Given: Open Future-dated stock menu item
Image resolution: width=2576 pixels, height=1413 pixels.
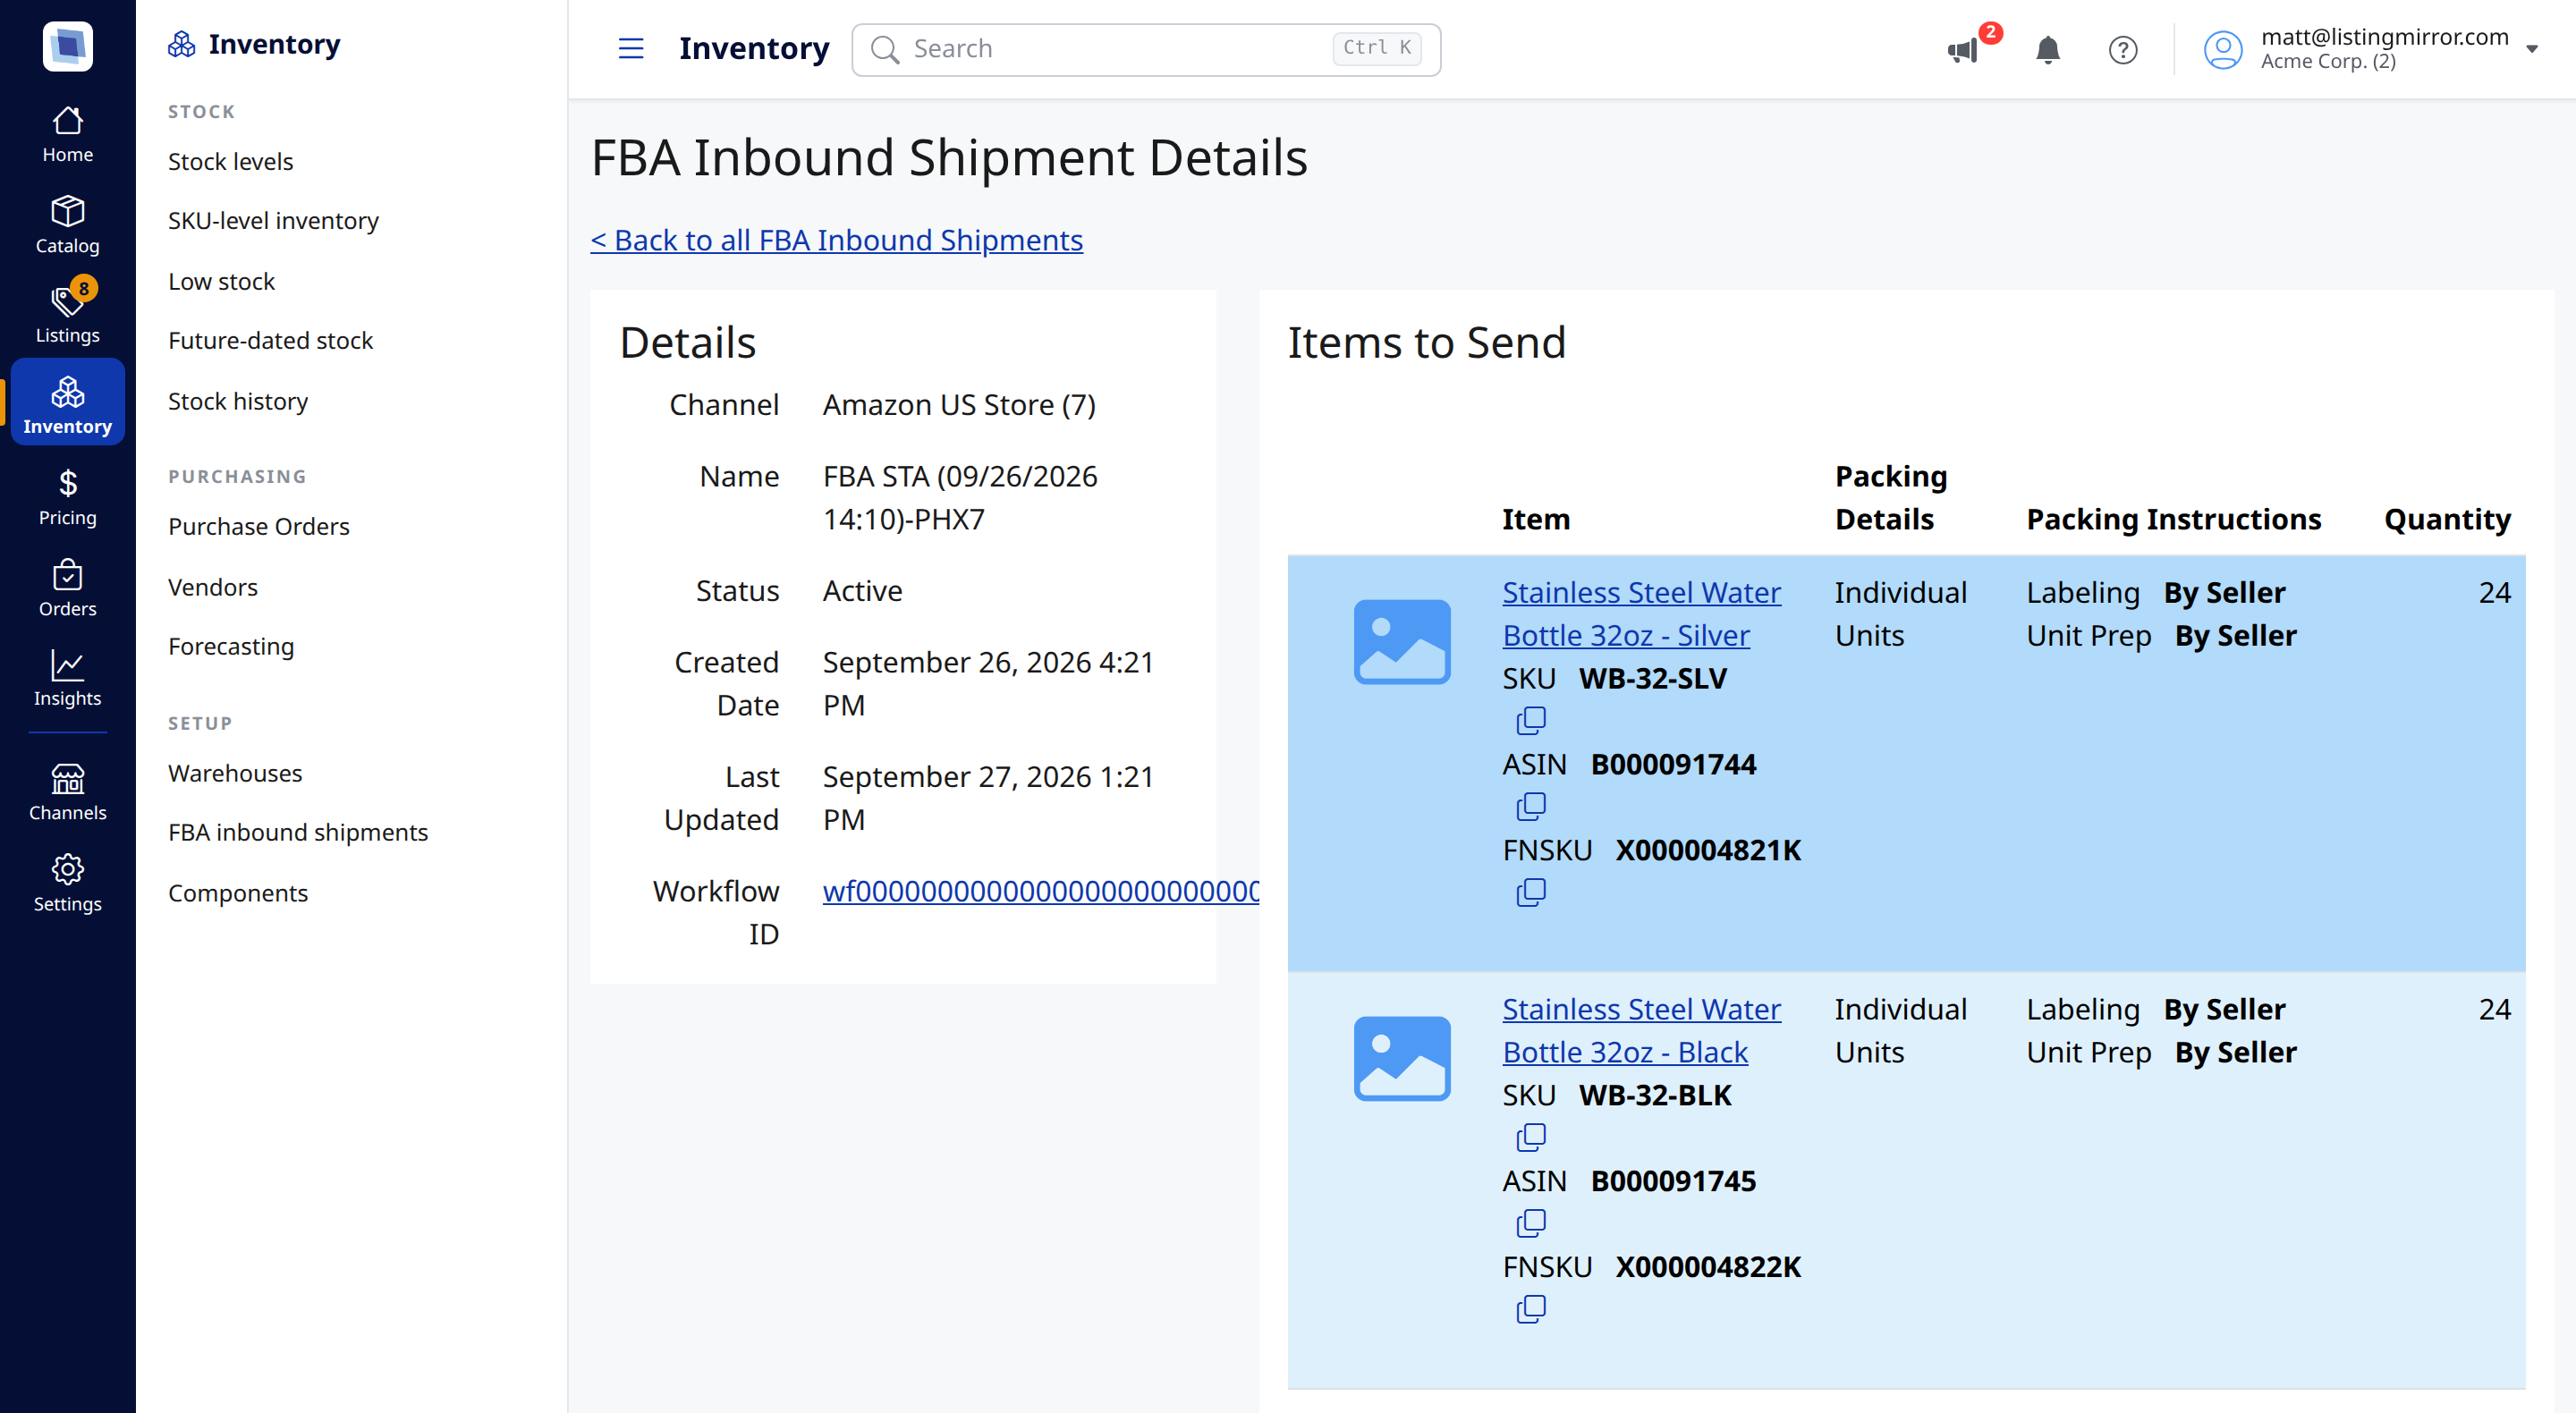Looking at the screenshot, I should (270, 340).
